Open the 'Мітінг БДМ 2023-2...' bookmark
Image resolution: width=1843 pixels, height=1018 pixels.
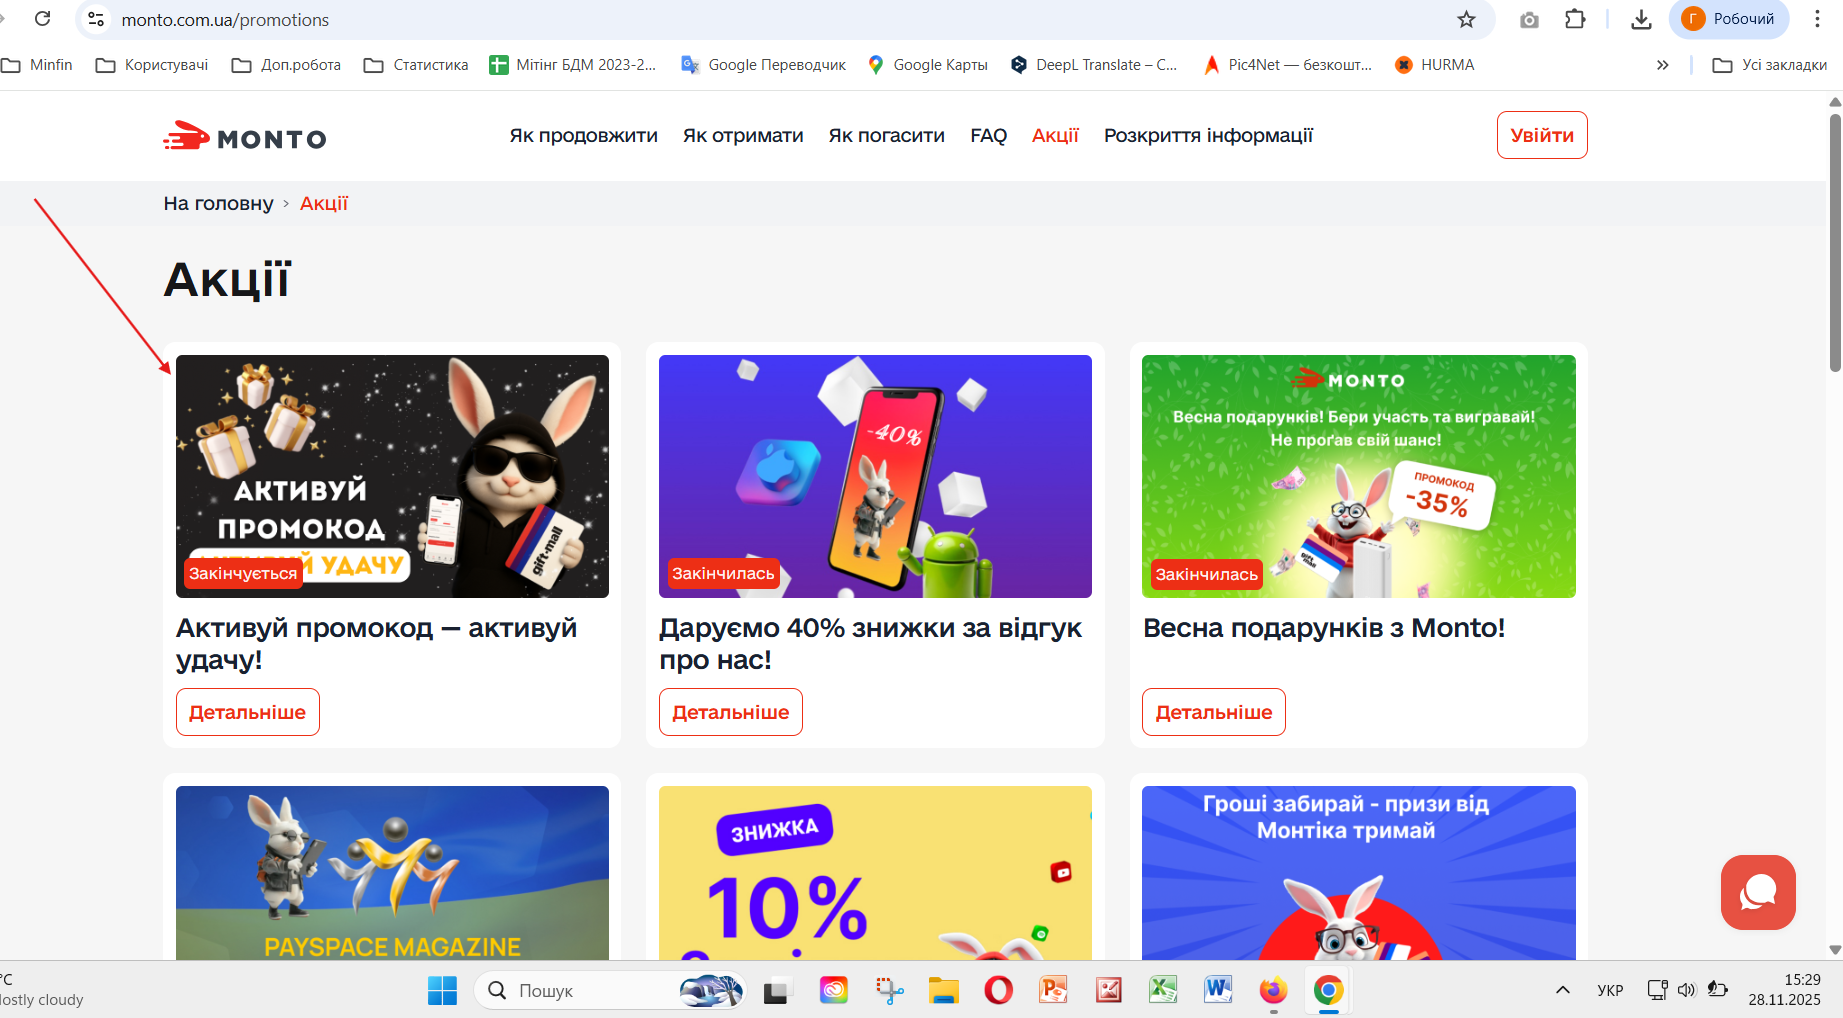pos(573,65)
